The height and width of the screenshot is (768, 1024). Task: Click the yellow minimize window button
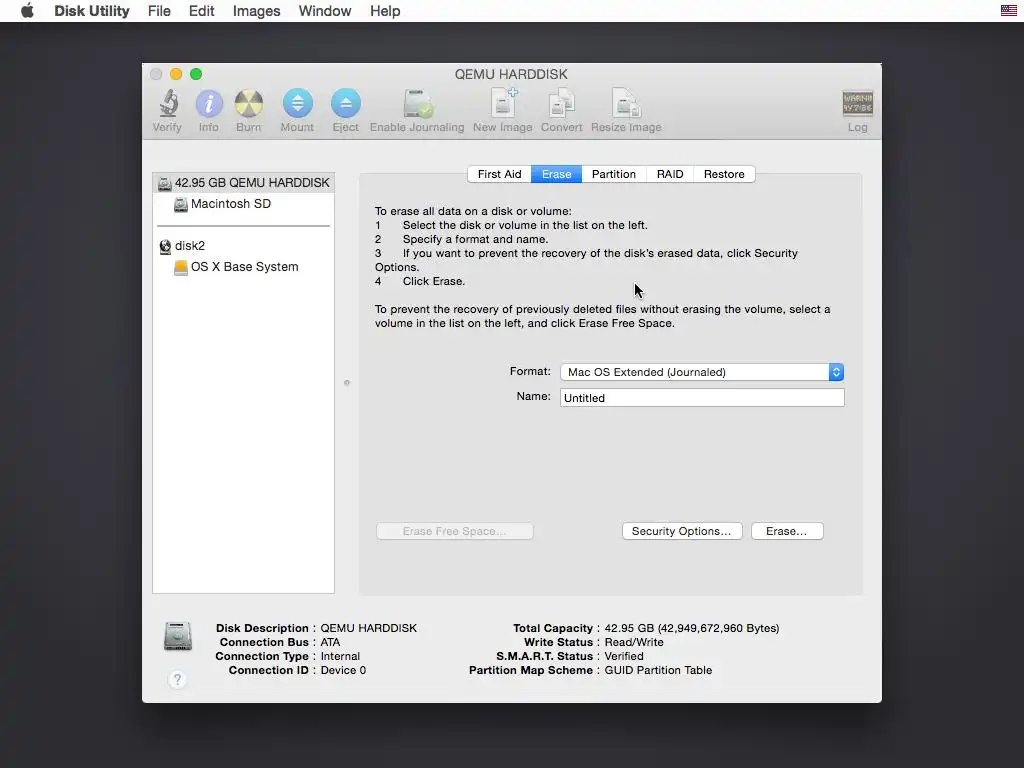[176, 74]
